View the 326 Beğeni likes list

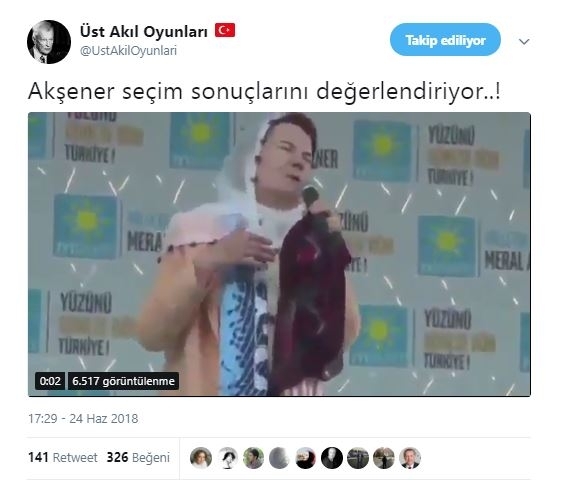tap(138, 458)
